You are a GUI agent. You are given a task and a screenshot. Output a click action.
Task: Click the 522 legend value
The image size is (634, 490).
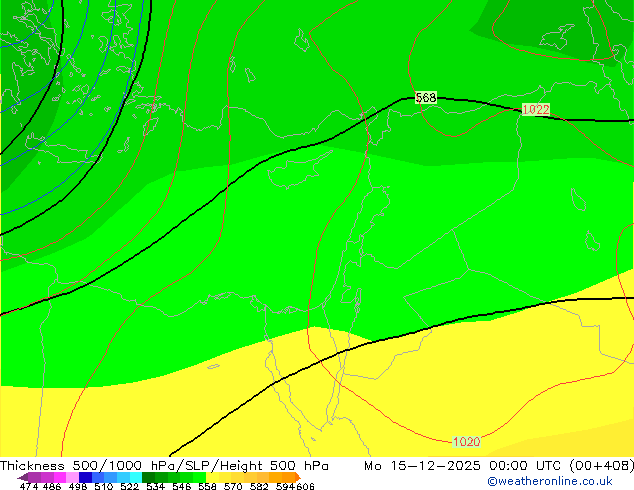129,486
